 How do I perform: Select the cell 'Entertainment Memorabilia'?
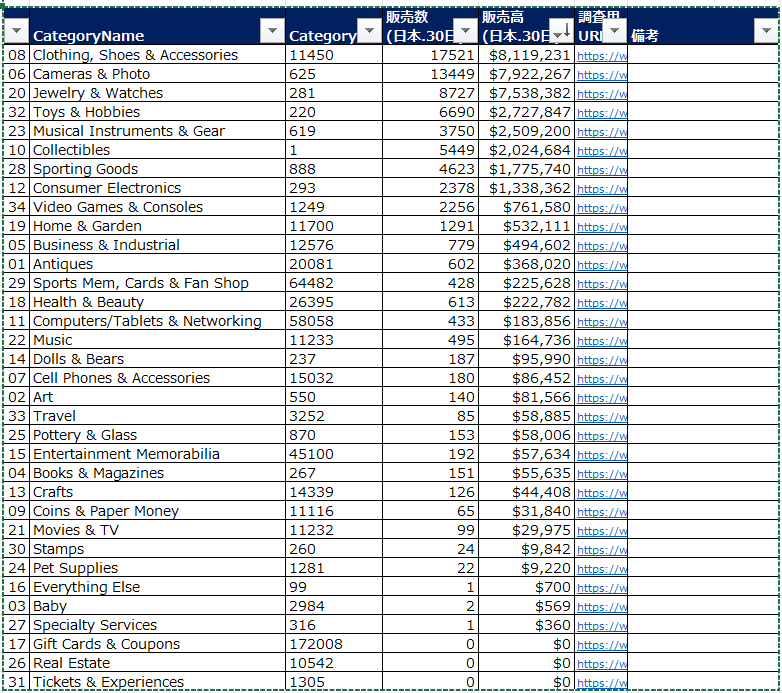pyautogui.click(x=157, y=454)
